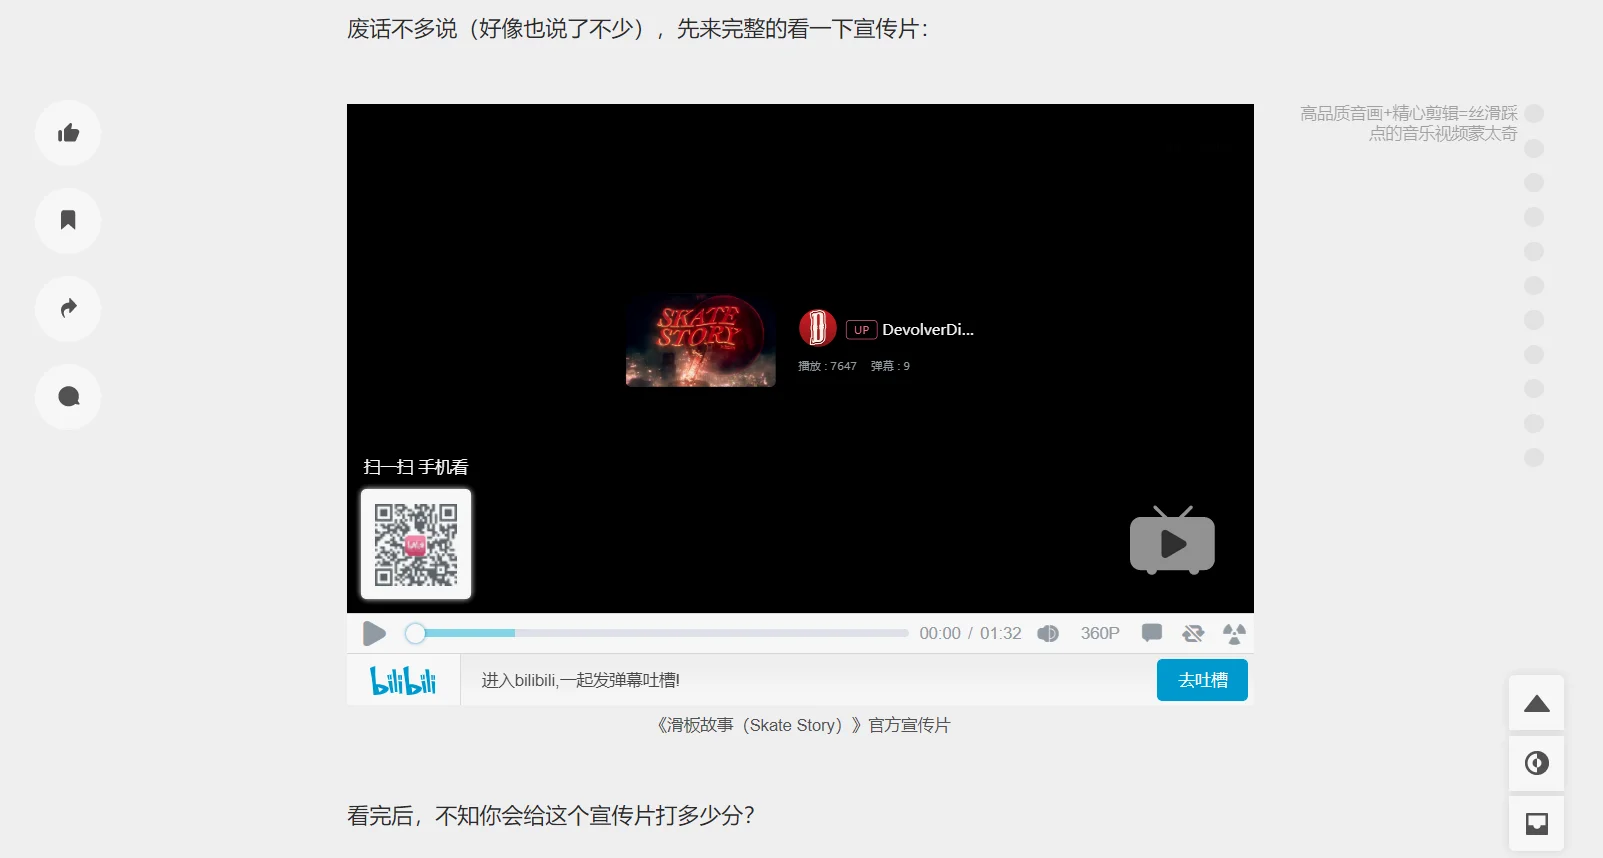Toggle night mode with the half-circle icon
1603x858 pixels.
1537,763
